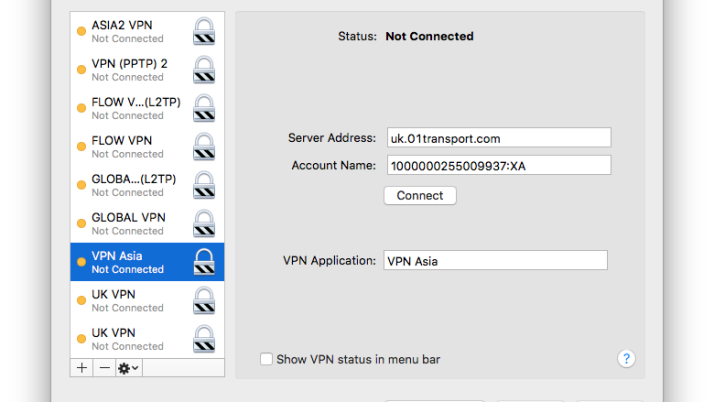Open the help question mark button

point(626,359)
